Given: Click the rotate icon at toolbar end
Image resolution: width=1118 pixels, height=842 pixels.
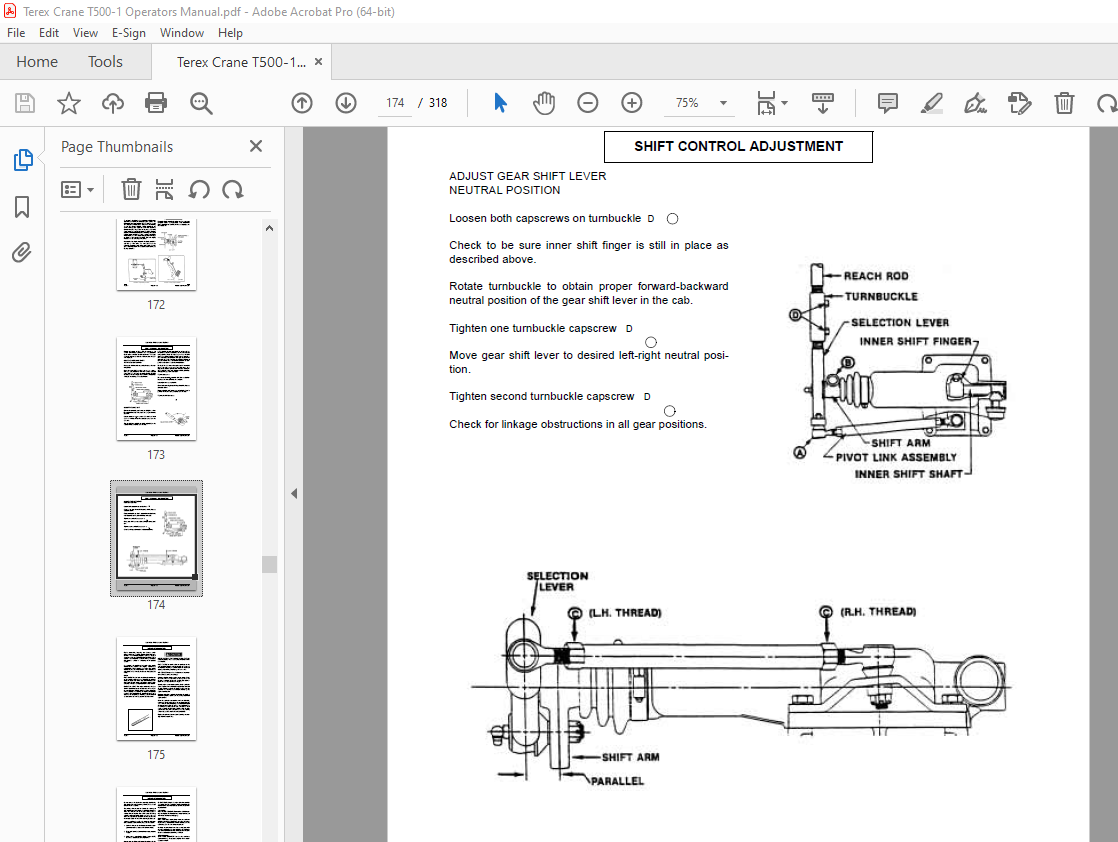Looking at the screenshot, I should click(1107, 103).
